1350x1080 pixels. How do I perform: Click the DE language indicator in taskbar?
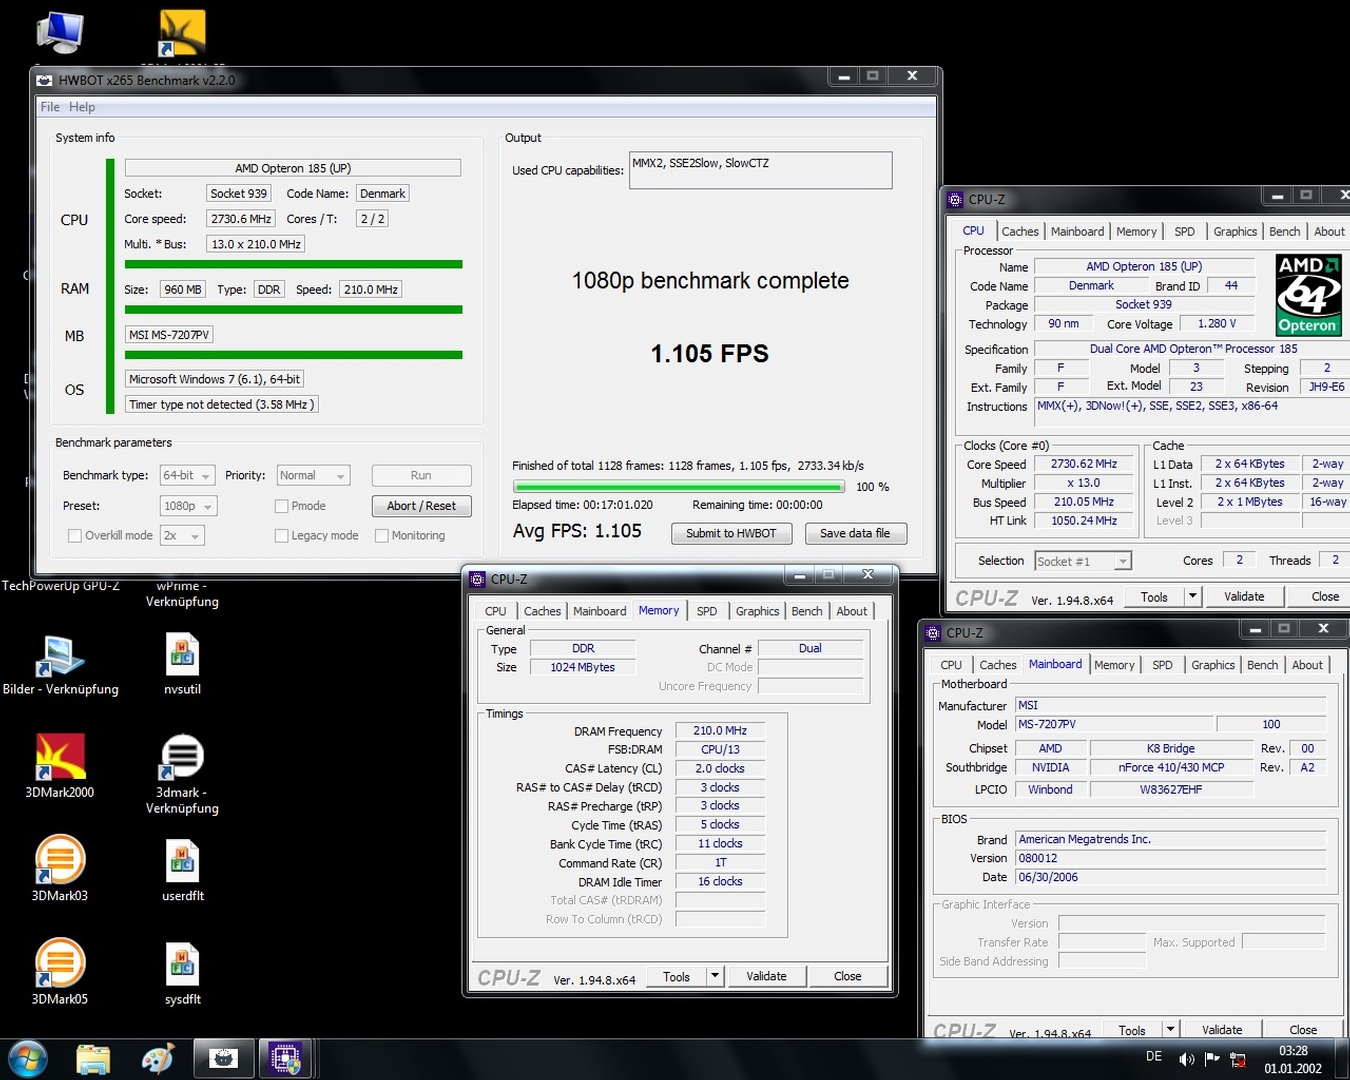click(1154, 1056)
